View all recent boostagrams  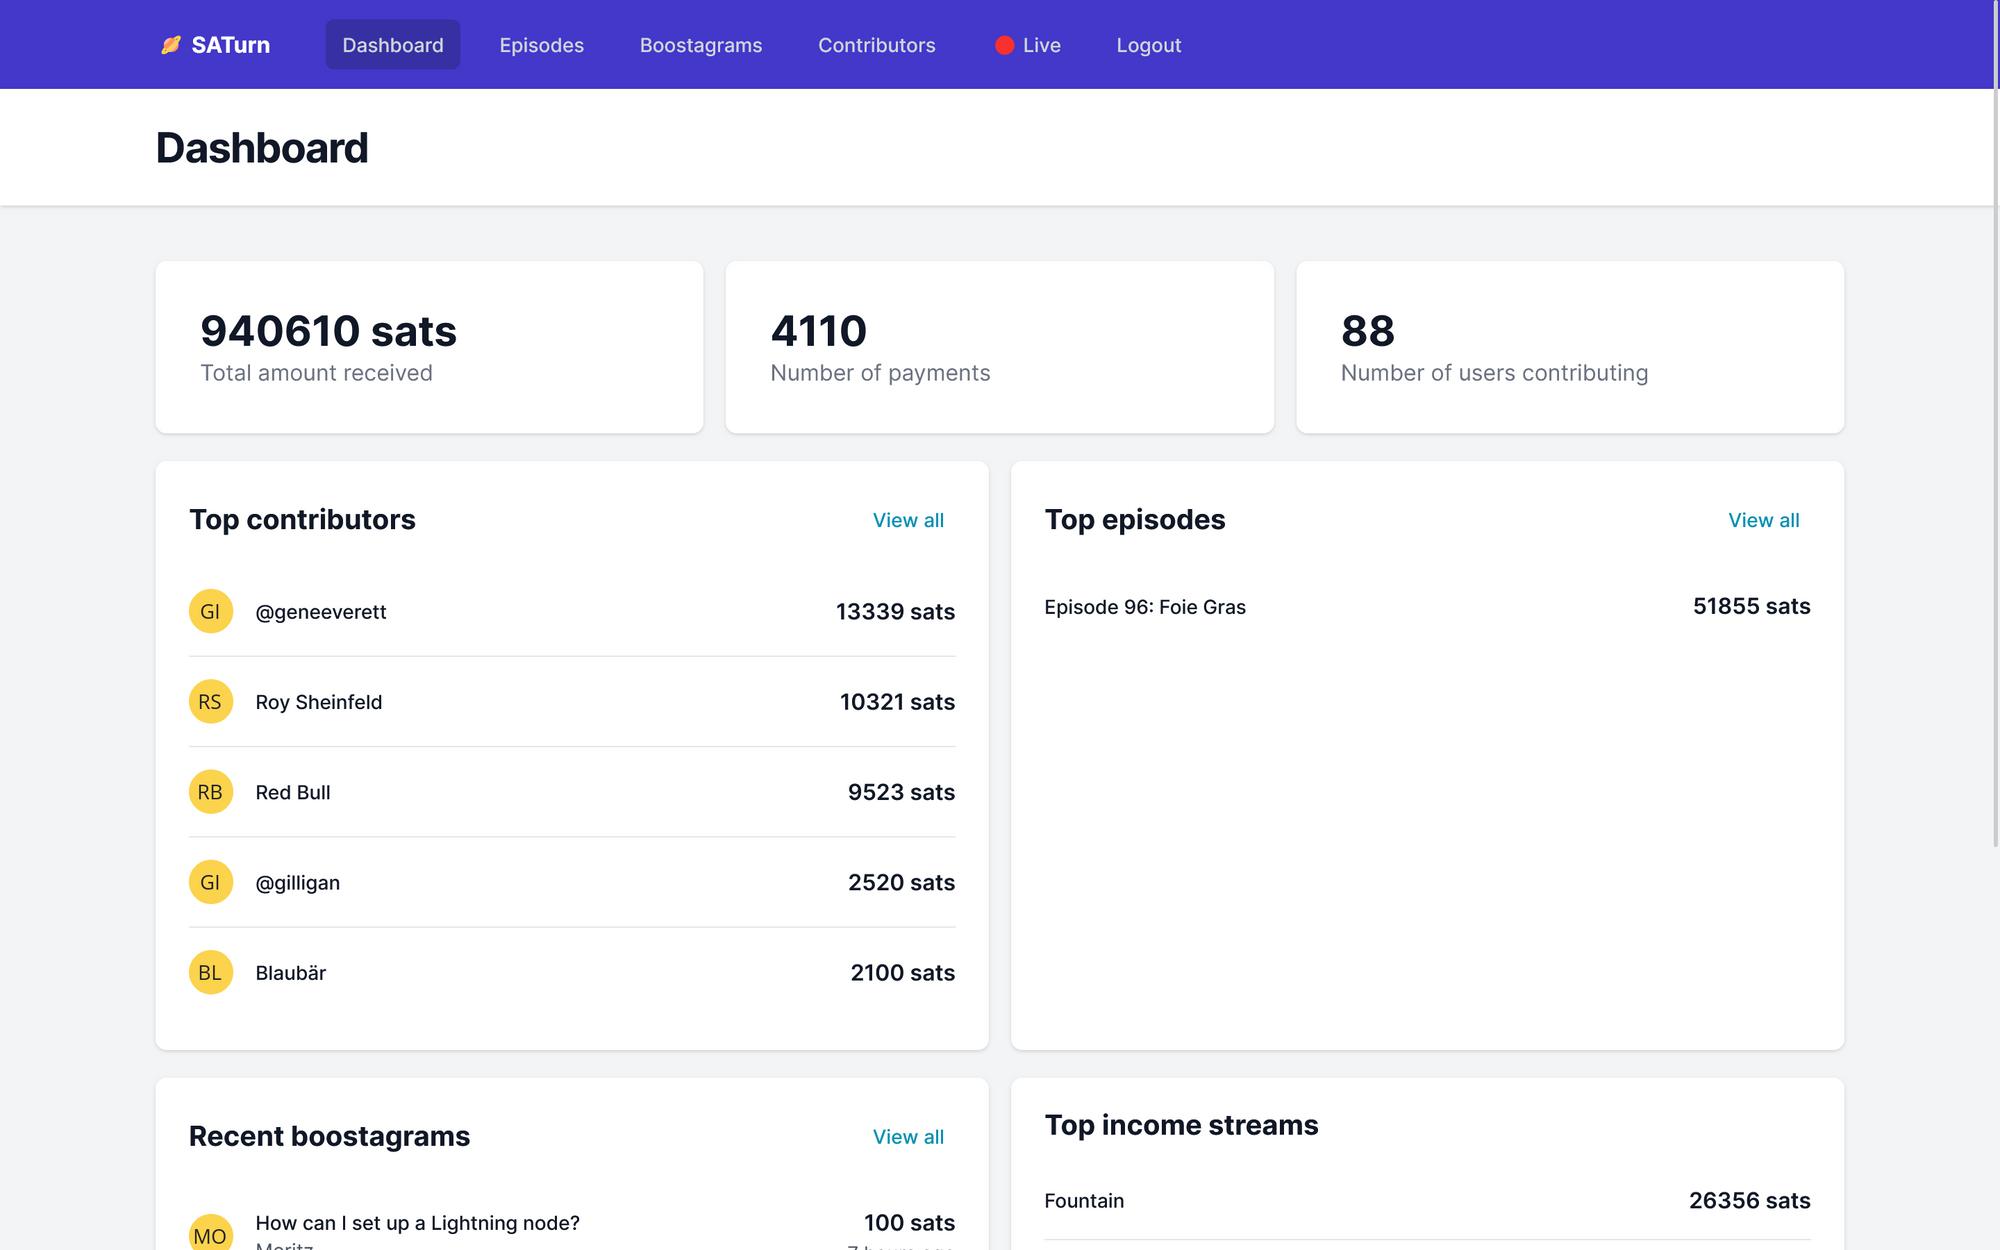[908, 1137]
